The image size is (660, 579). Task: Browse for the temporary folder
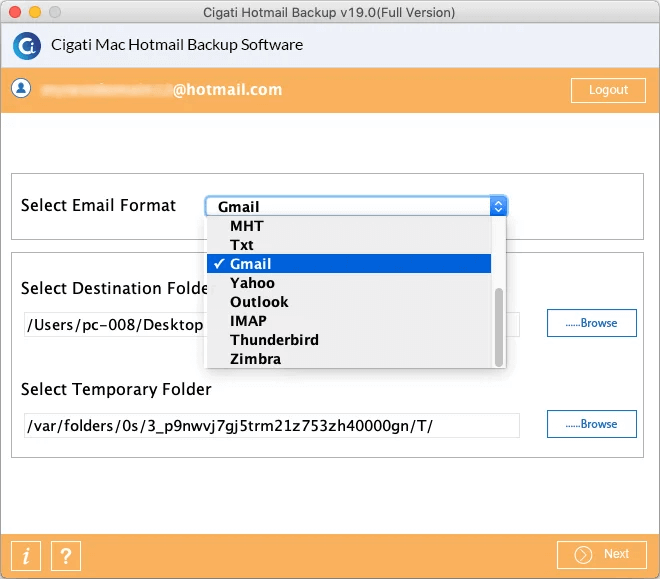point(591,424)
